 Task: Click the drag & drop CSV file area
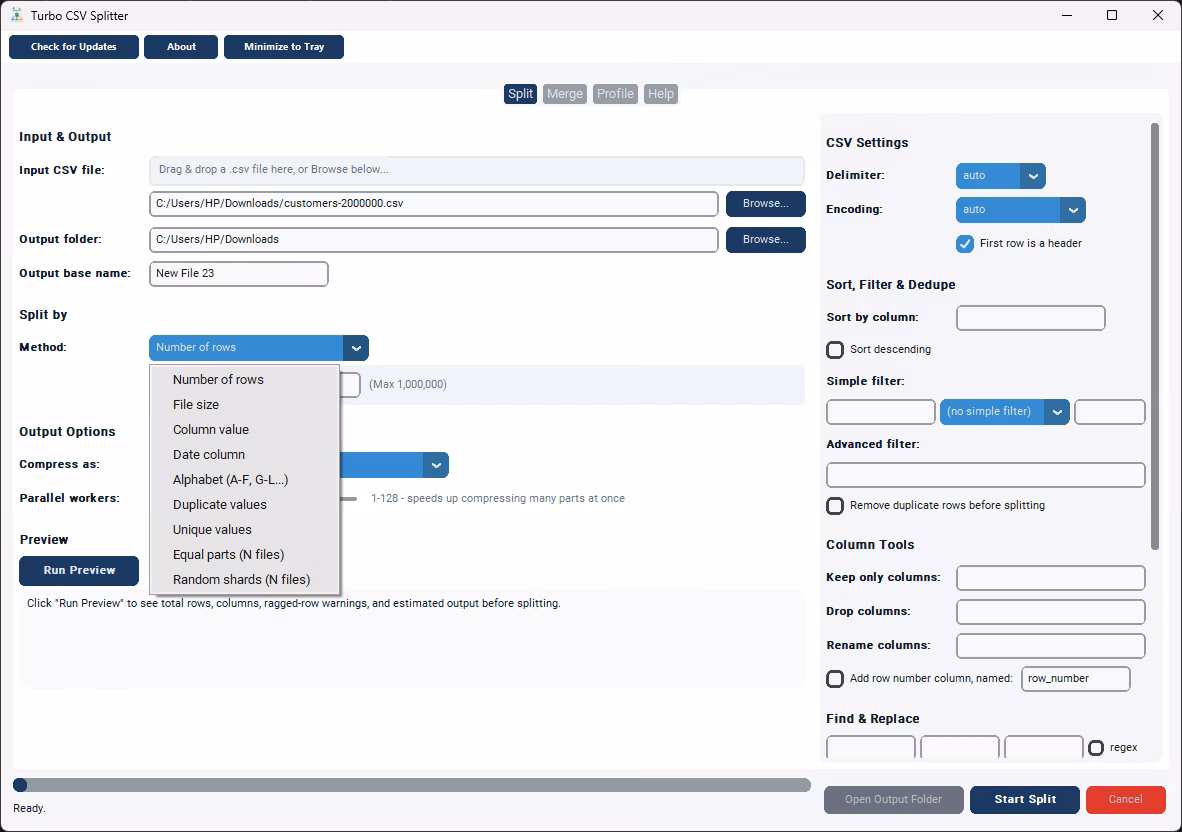point(476,170)
